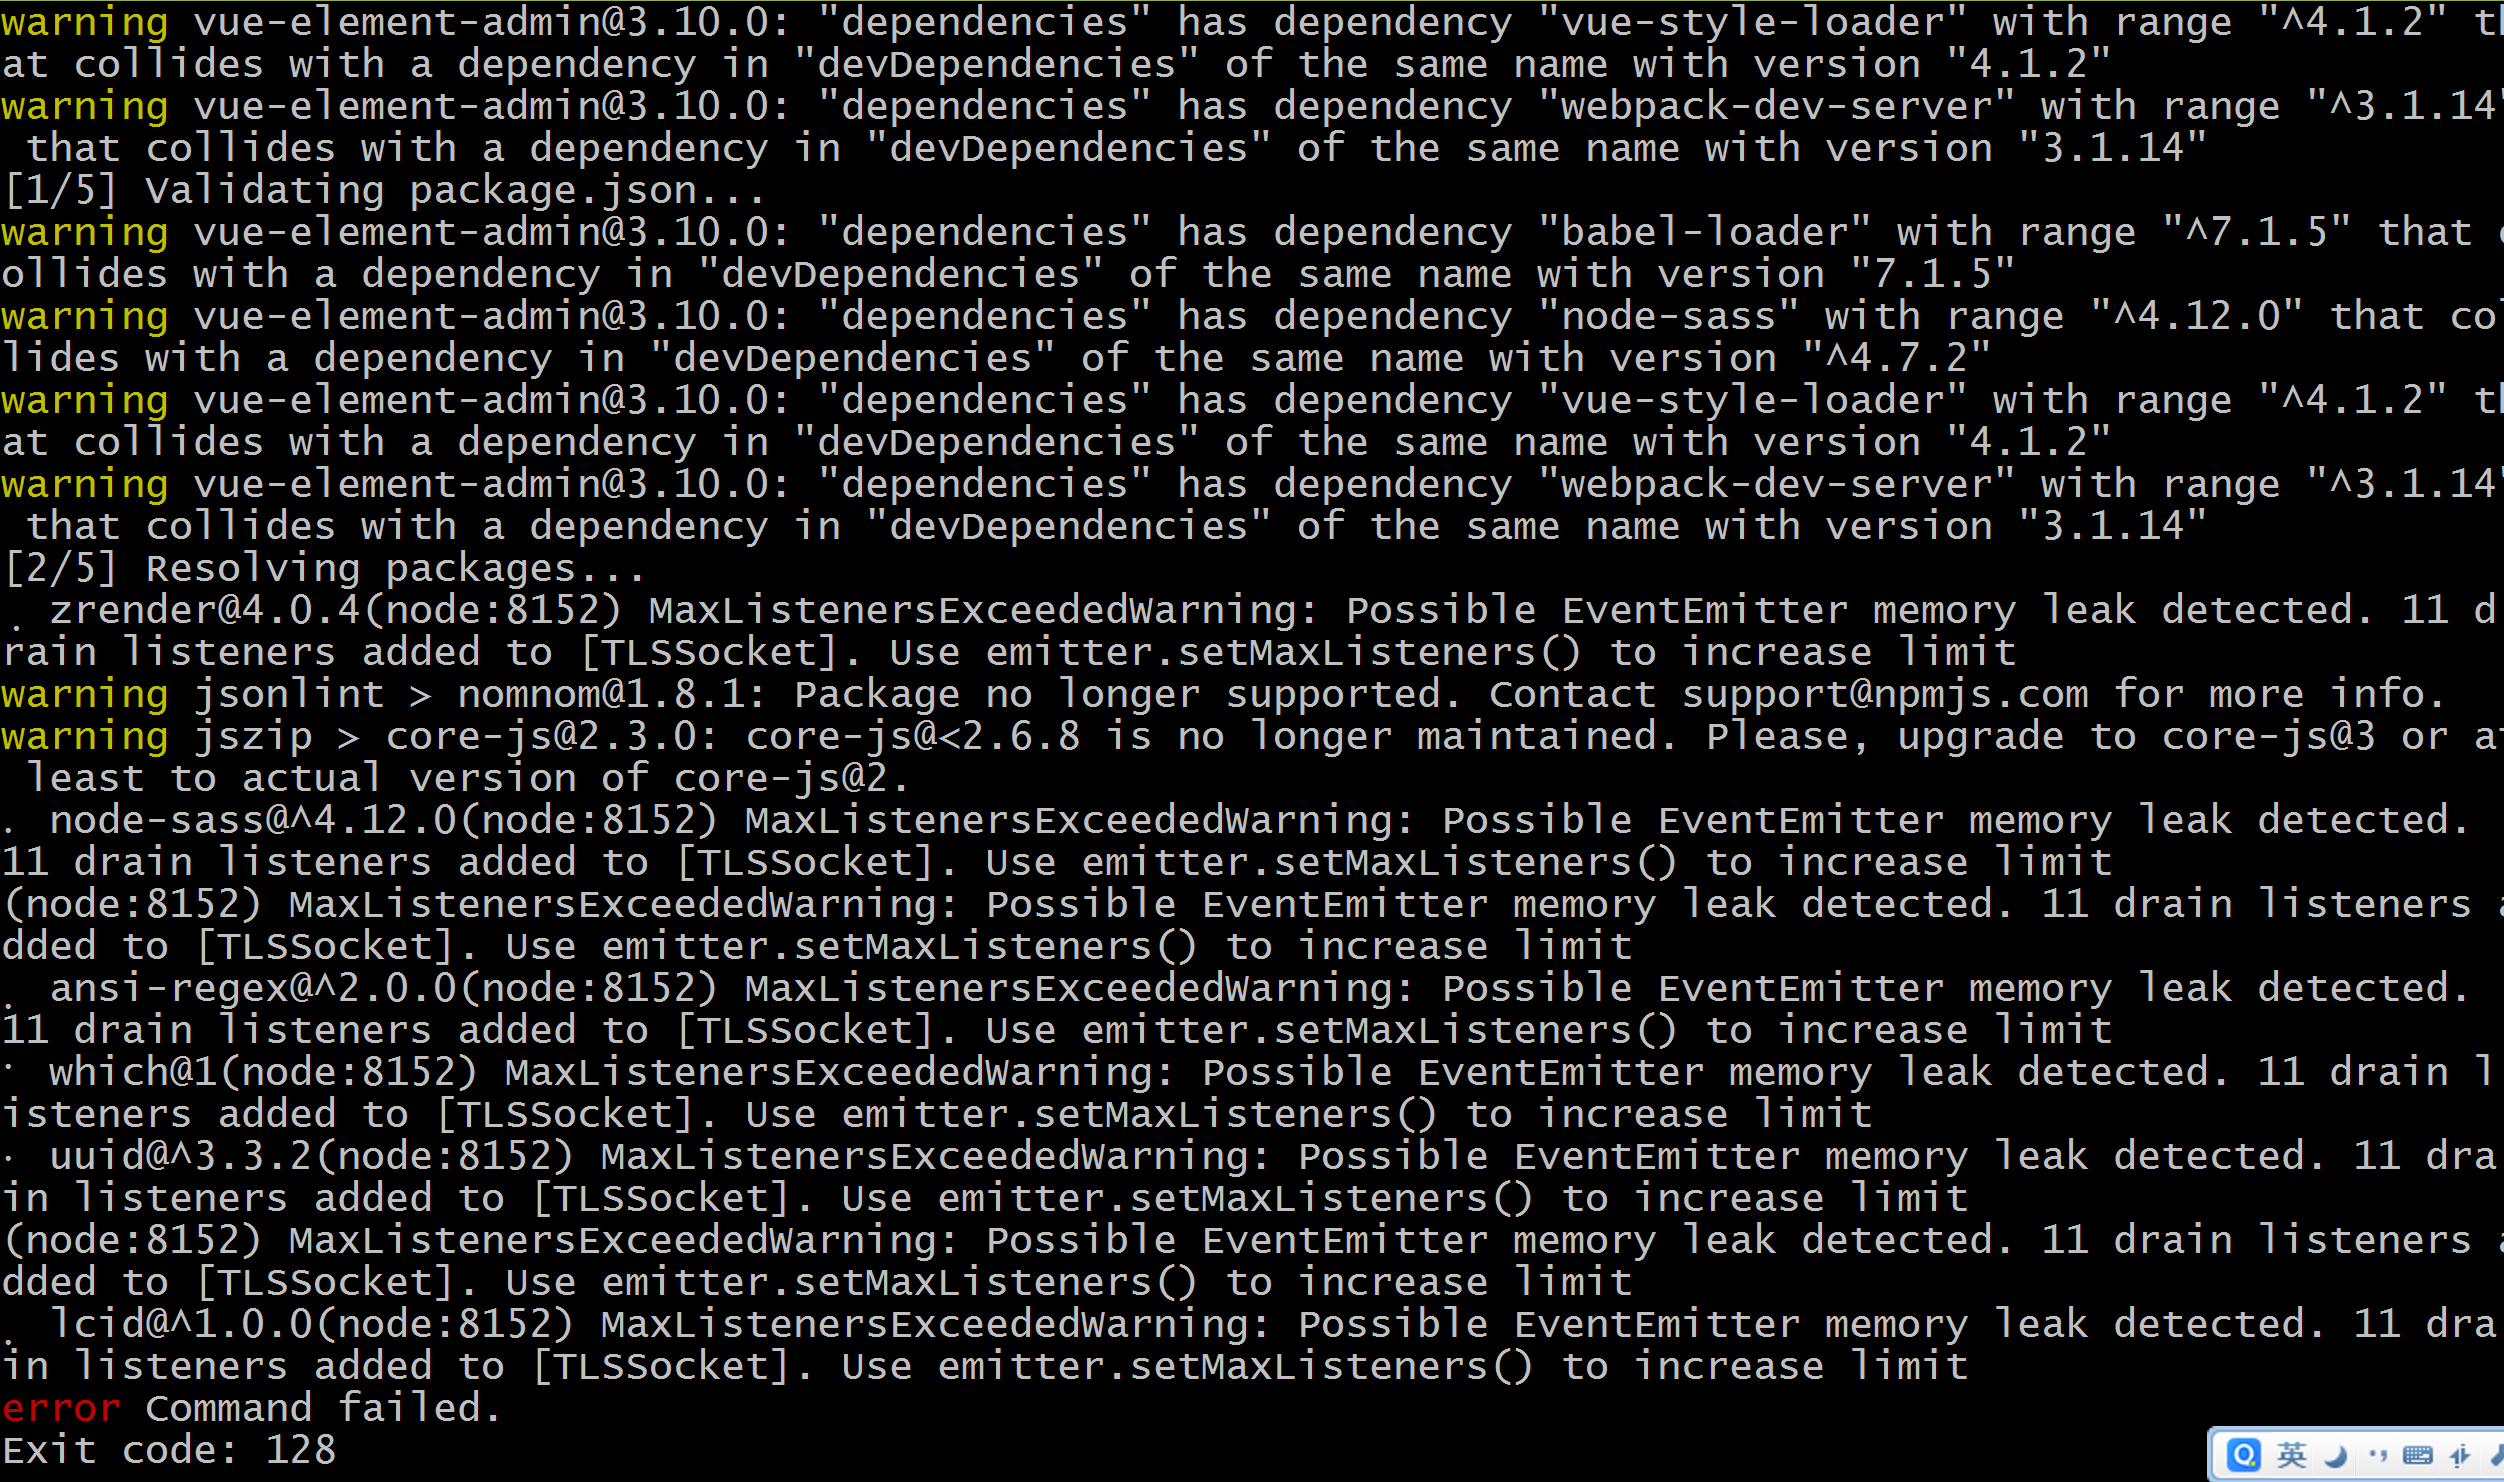The width and height of the screenshot is (2504, 1482).
Task: Open the soft keyboard icon in the IME bar
Action: click(2418, 1455)
